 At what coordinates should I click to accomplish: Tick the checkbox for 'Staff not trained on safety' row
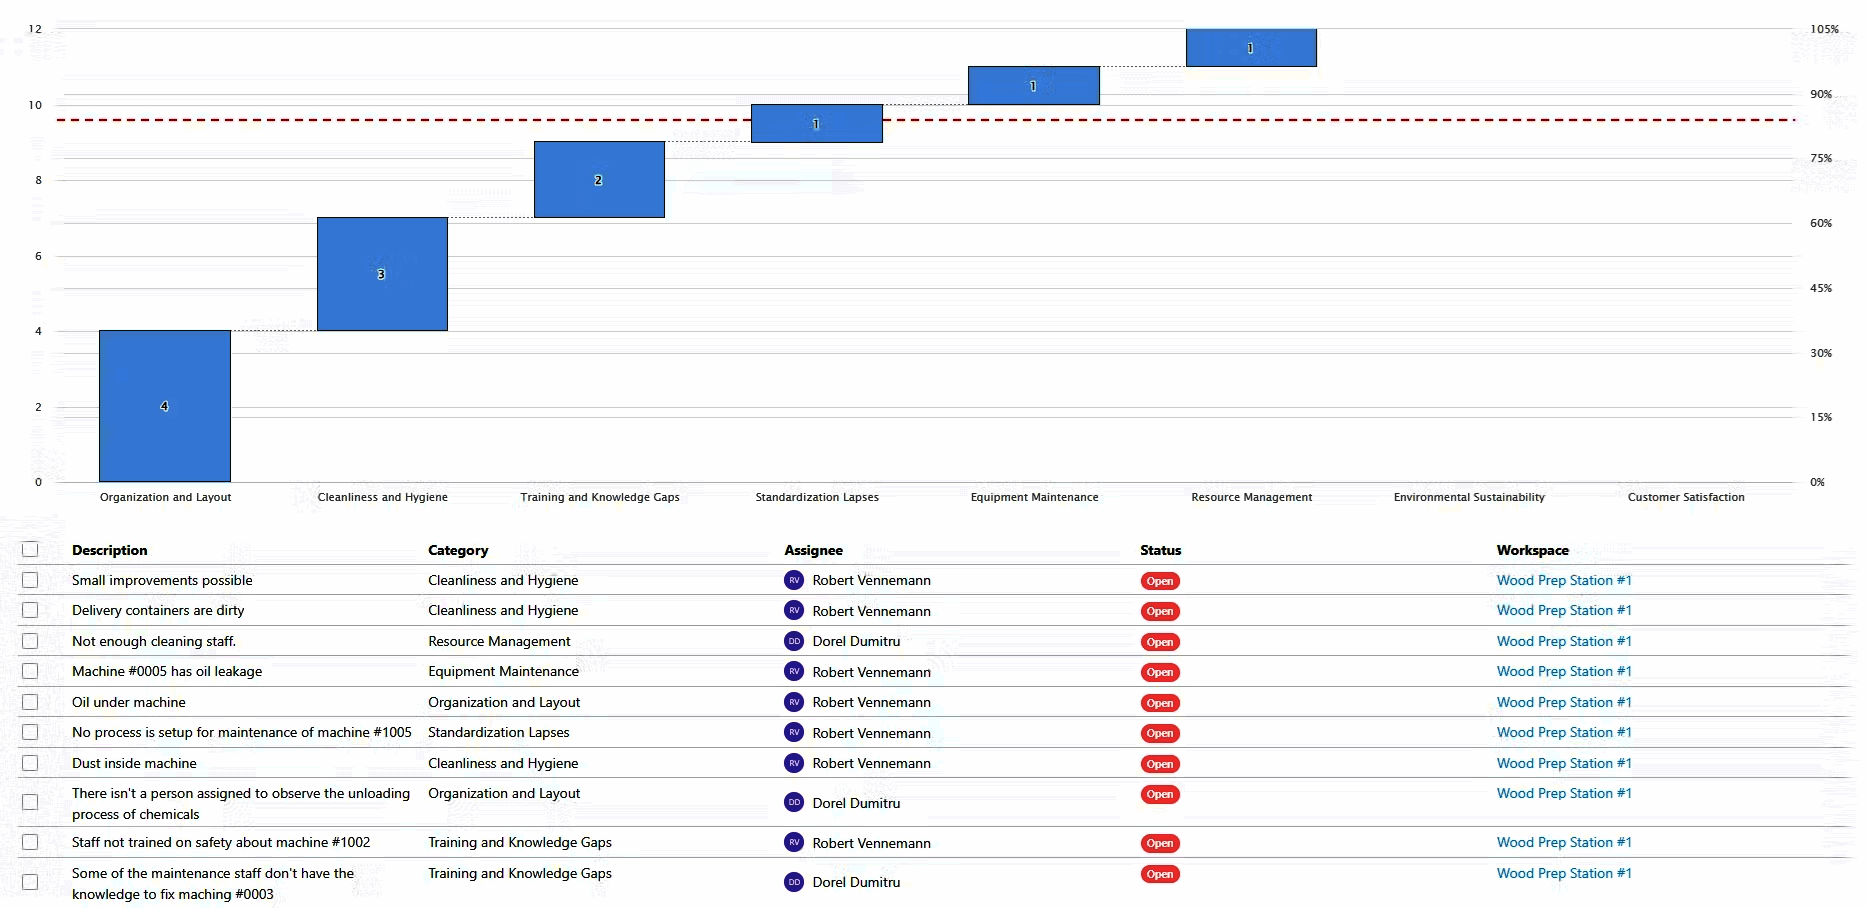point(30,842)
